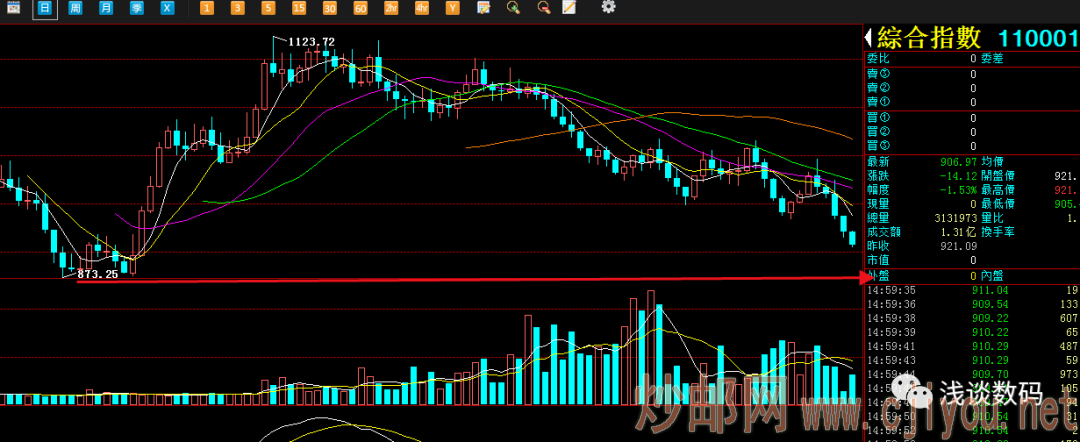Zoom in on the chart with magnifier
This screenshot has height=442, width=1080.
click(x=513, y=8)
